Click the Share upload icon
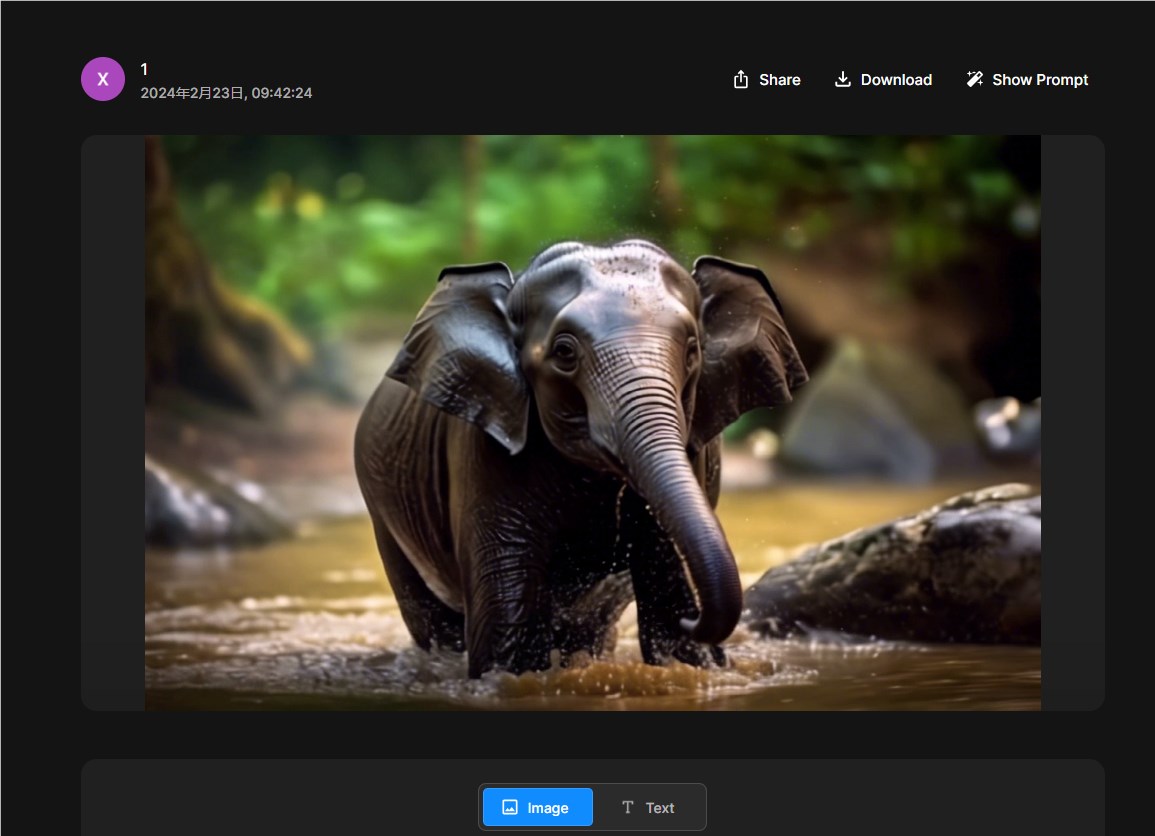 [x=740, y=80]
